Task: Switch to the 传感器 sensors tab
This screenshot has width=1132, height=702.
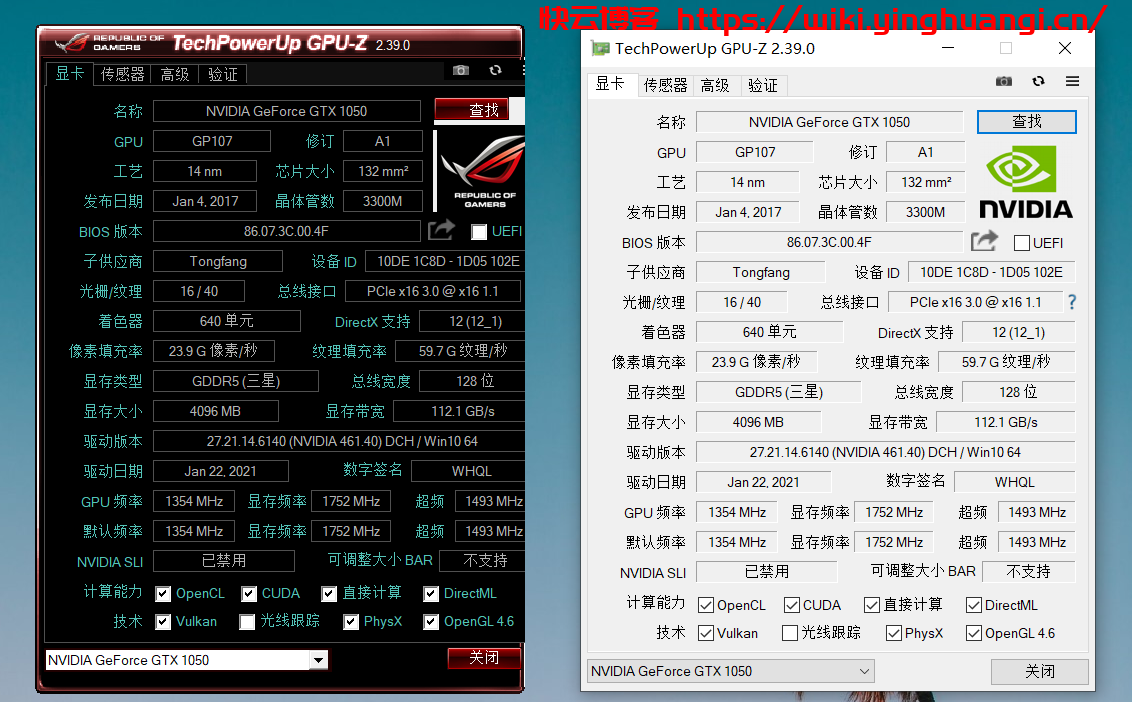Action: point(665,86)
